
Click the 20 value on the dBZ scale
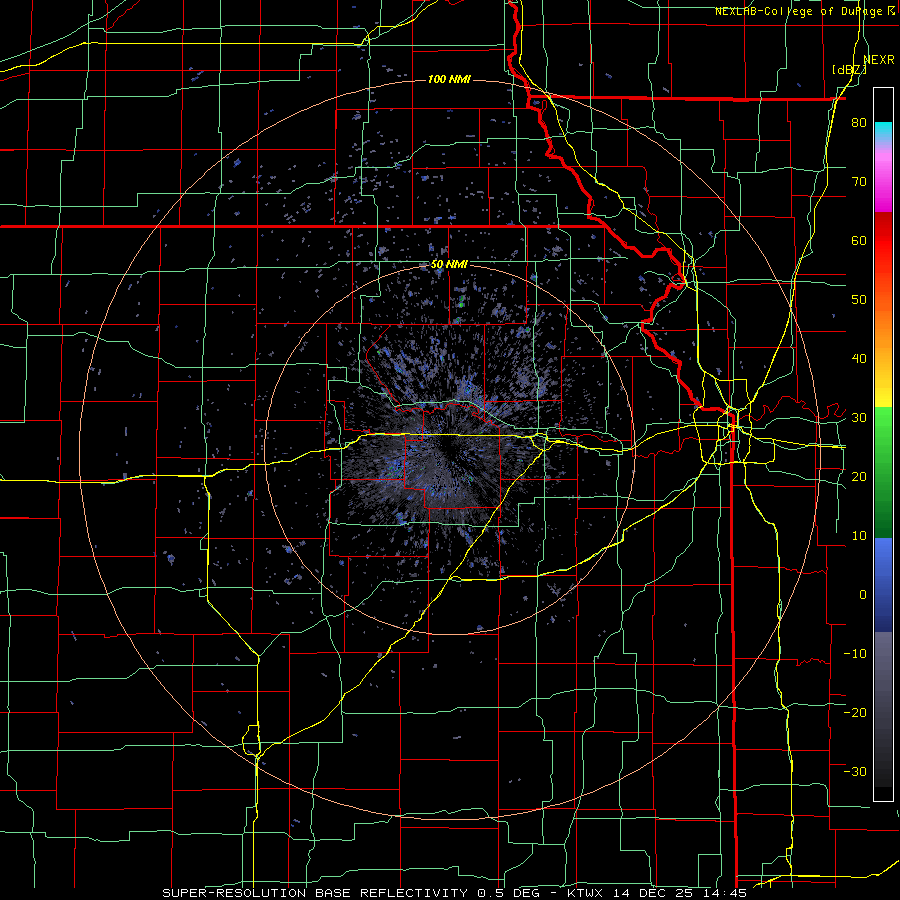(x=859, y=477)
